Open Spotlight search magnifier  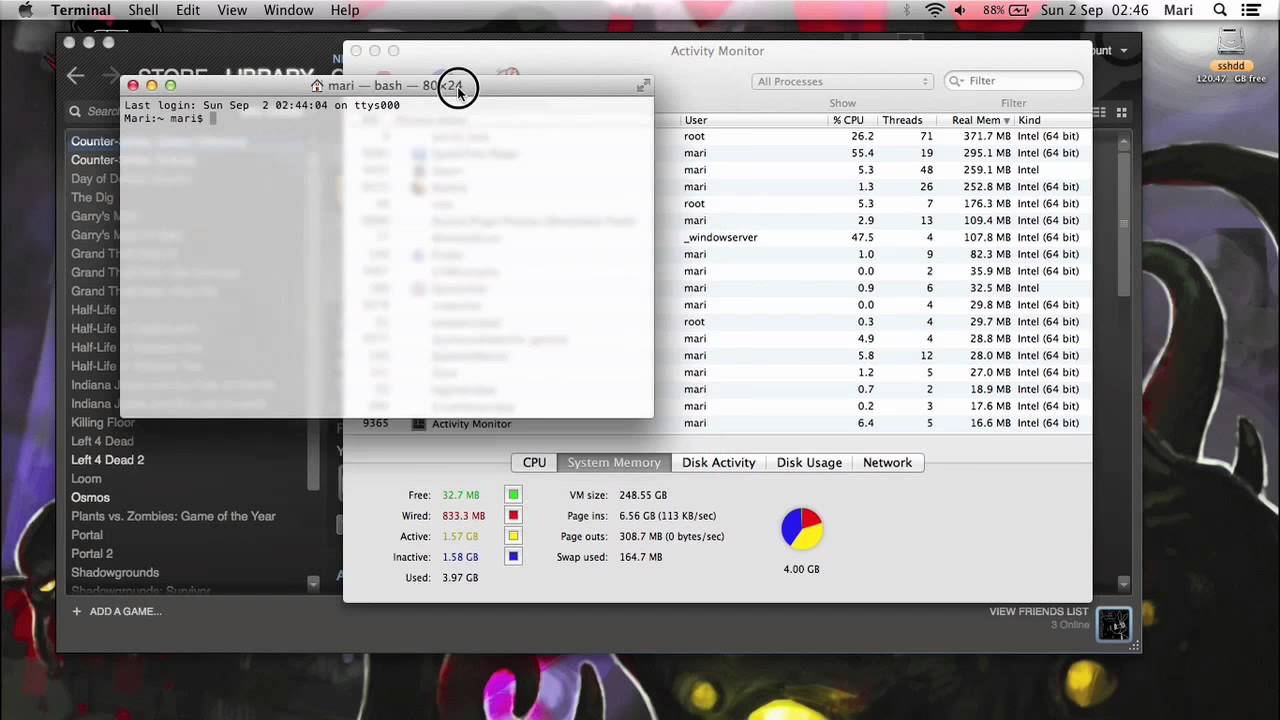pyautogui.click(x=1220, y=10)
